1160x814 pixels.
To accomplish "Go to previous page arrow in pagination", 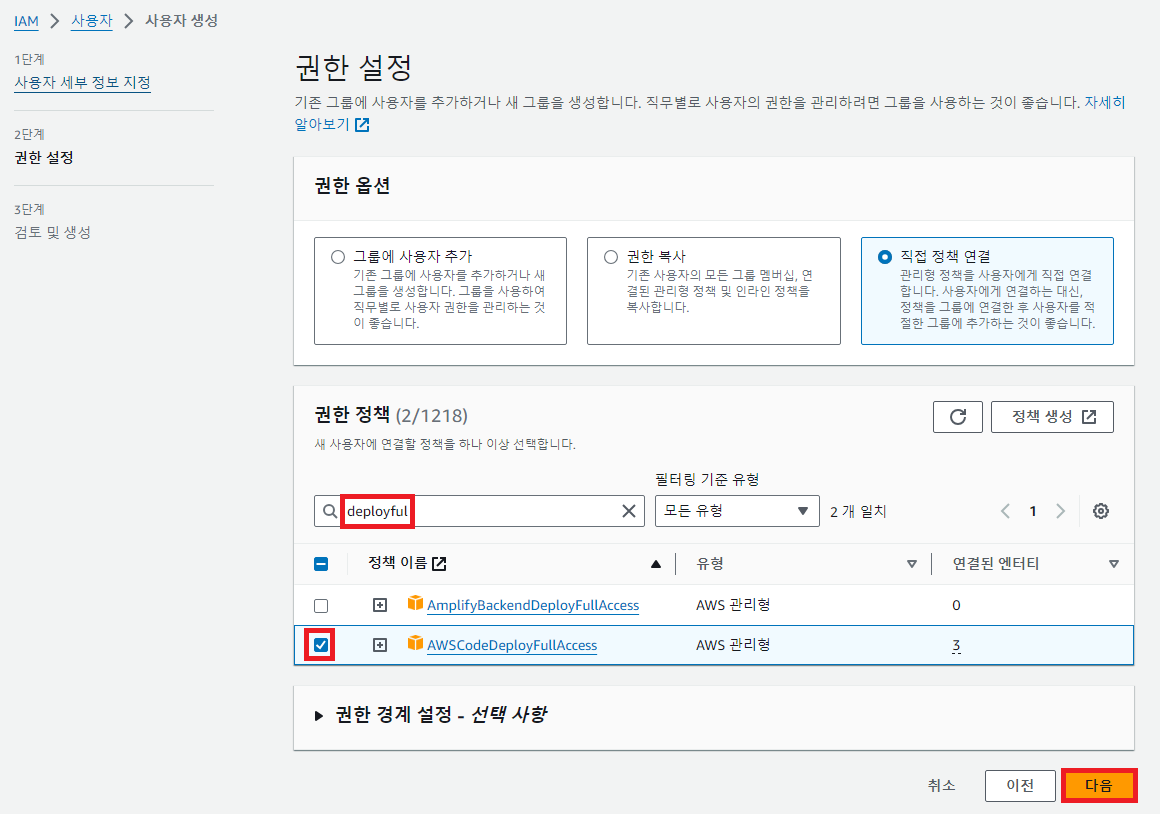I will [1005, 511].
